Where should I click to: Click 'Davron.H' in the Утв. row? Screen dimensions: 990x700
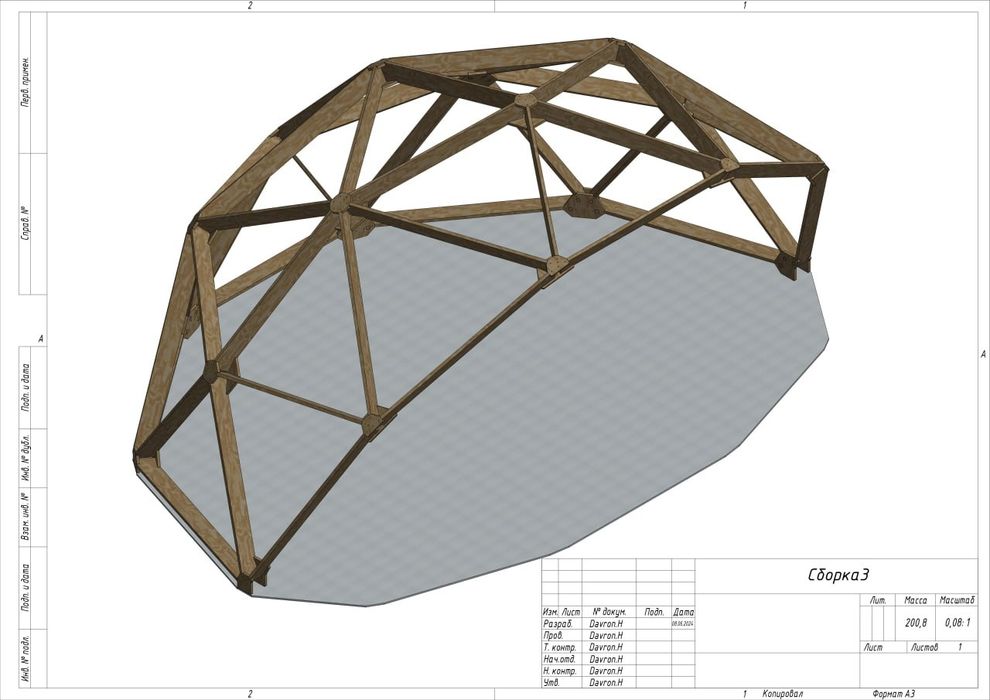(x=605, y=683)
